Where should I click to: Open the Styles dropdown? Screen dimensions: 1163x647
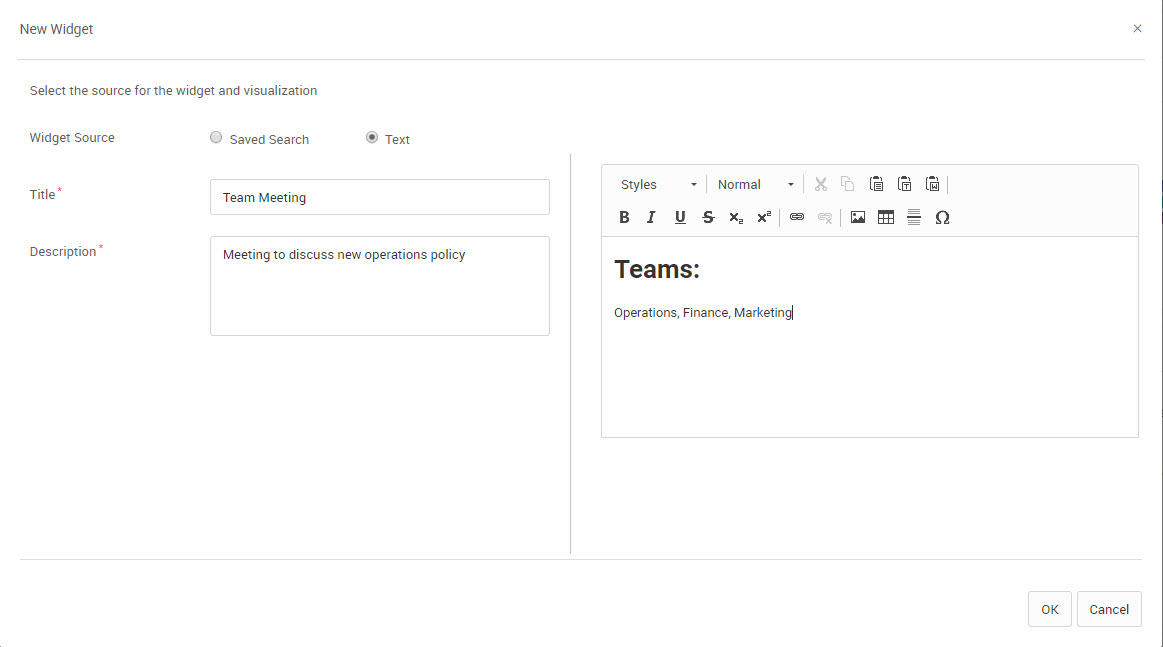click(x=658, y=184)
